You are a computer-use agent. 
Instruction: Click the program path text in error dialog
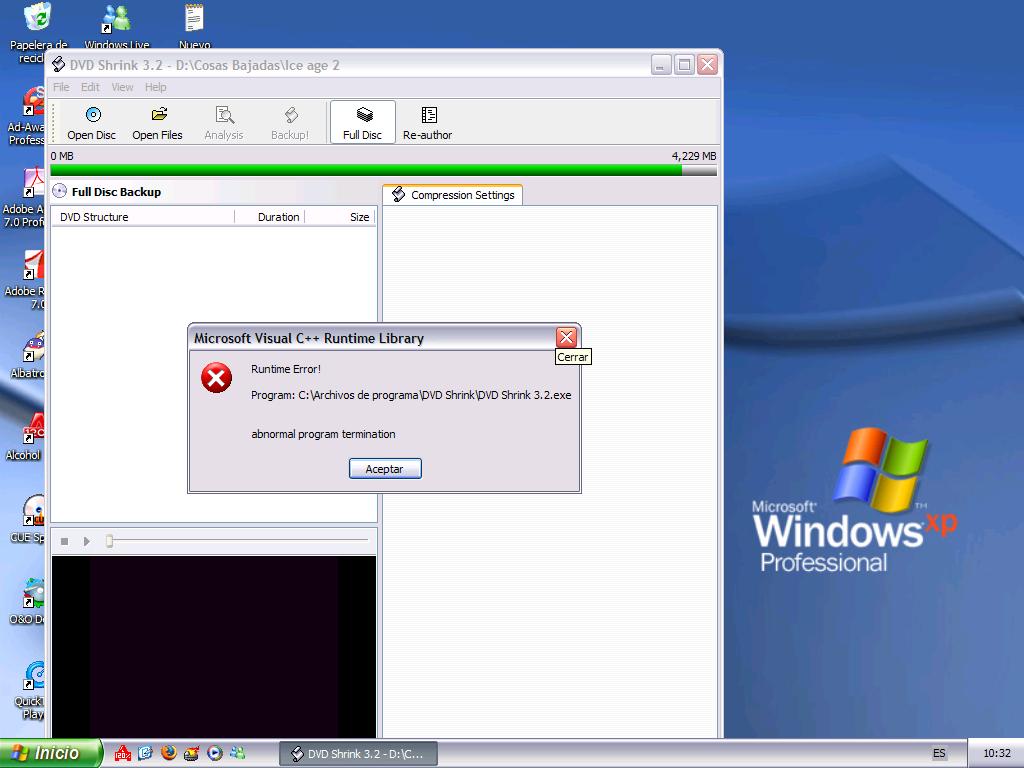coord(411,395)
